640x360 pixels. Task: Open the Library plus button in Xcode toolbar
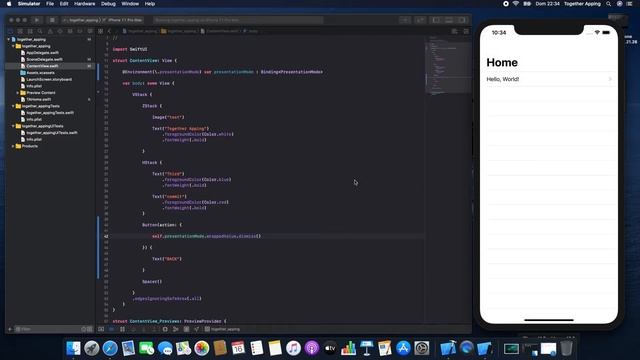point(405,20)
